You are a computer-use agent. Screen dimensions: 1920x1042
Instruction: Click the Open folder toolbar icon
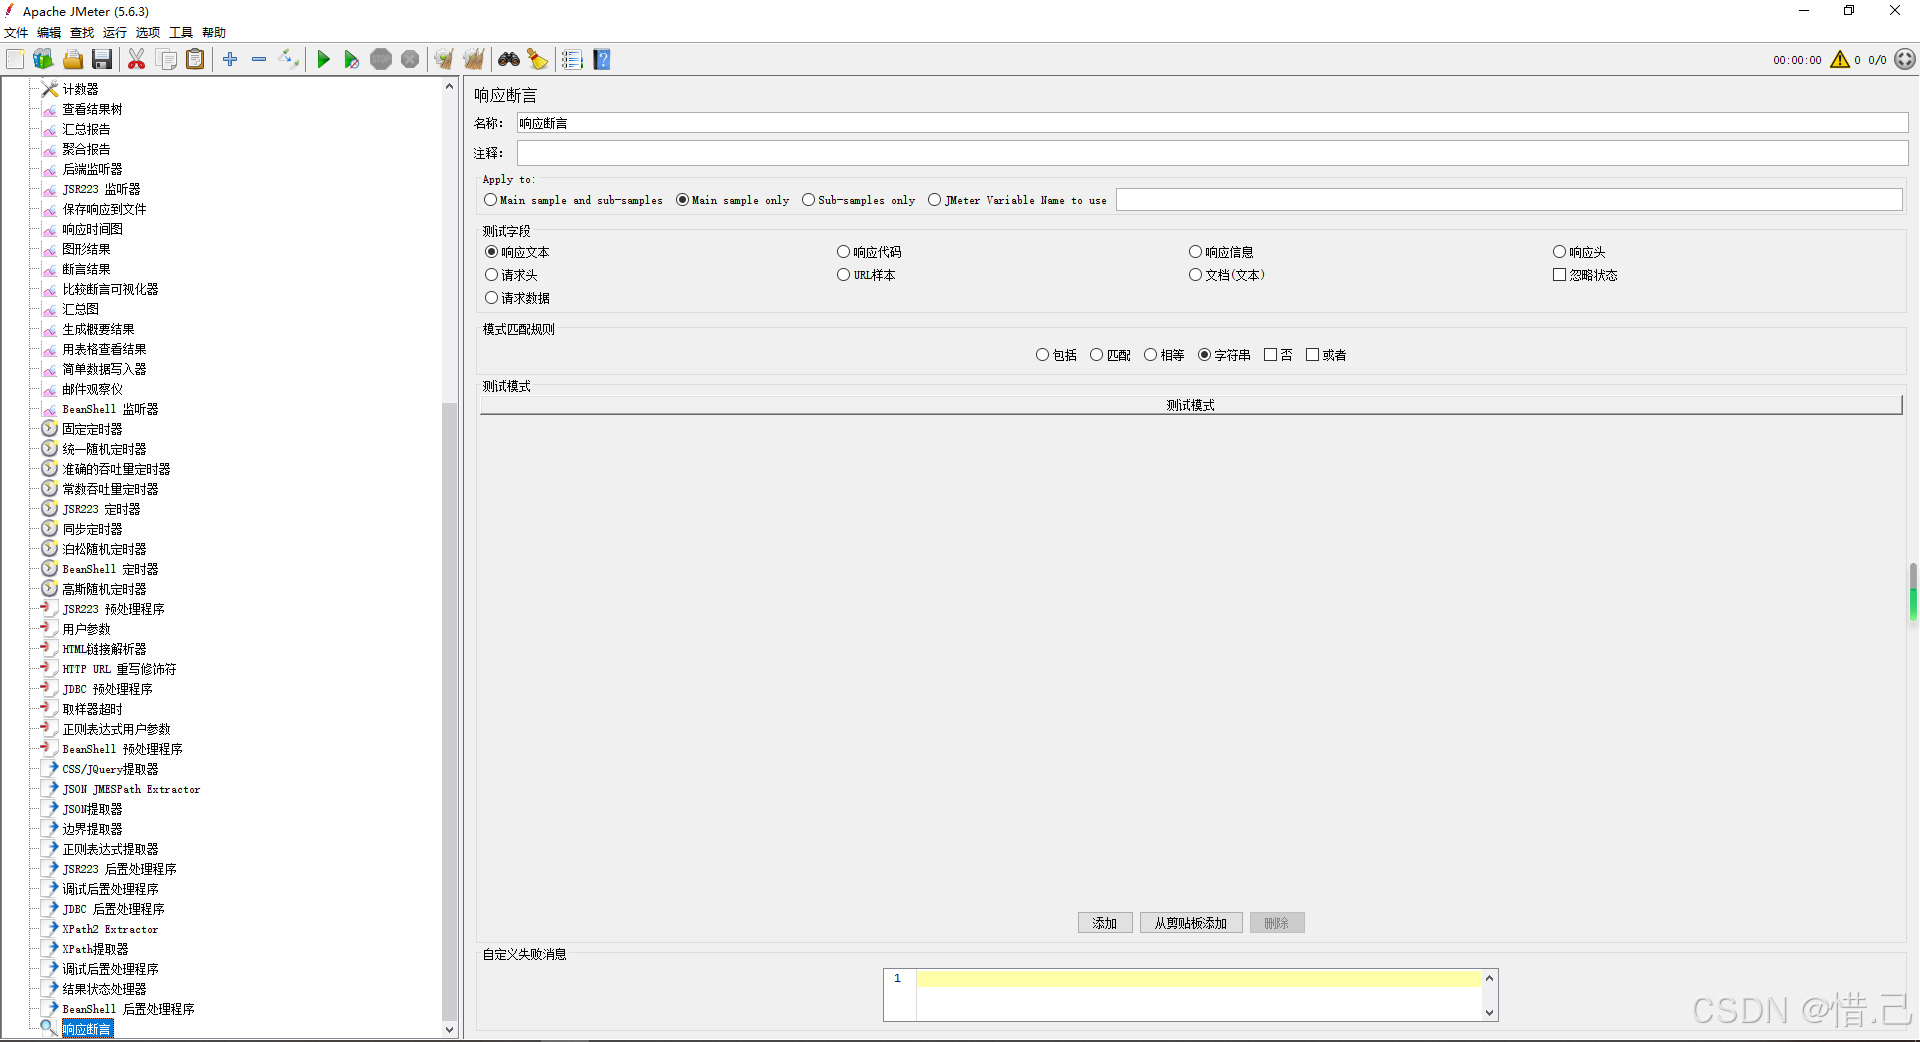click(73, 60)
